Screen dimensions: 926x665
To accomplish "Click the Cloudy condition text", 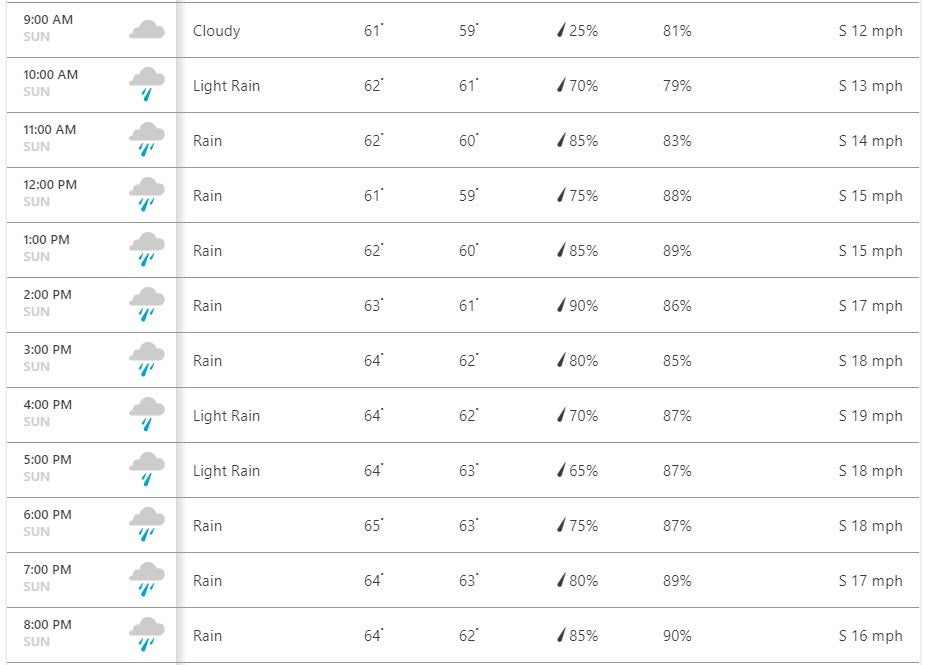I will pos(216,31).
